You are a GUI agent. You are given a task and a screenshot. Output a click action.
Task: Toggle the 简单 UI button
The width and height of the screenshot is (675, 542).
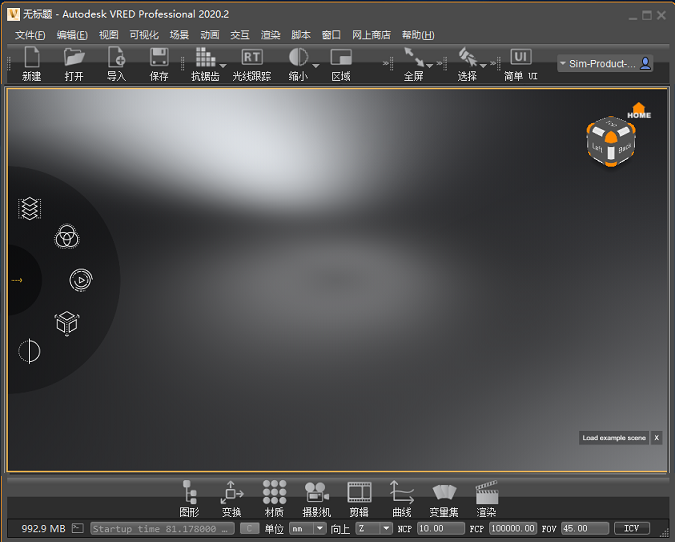click(x=520, y=64)
